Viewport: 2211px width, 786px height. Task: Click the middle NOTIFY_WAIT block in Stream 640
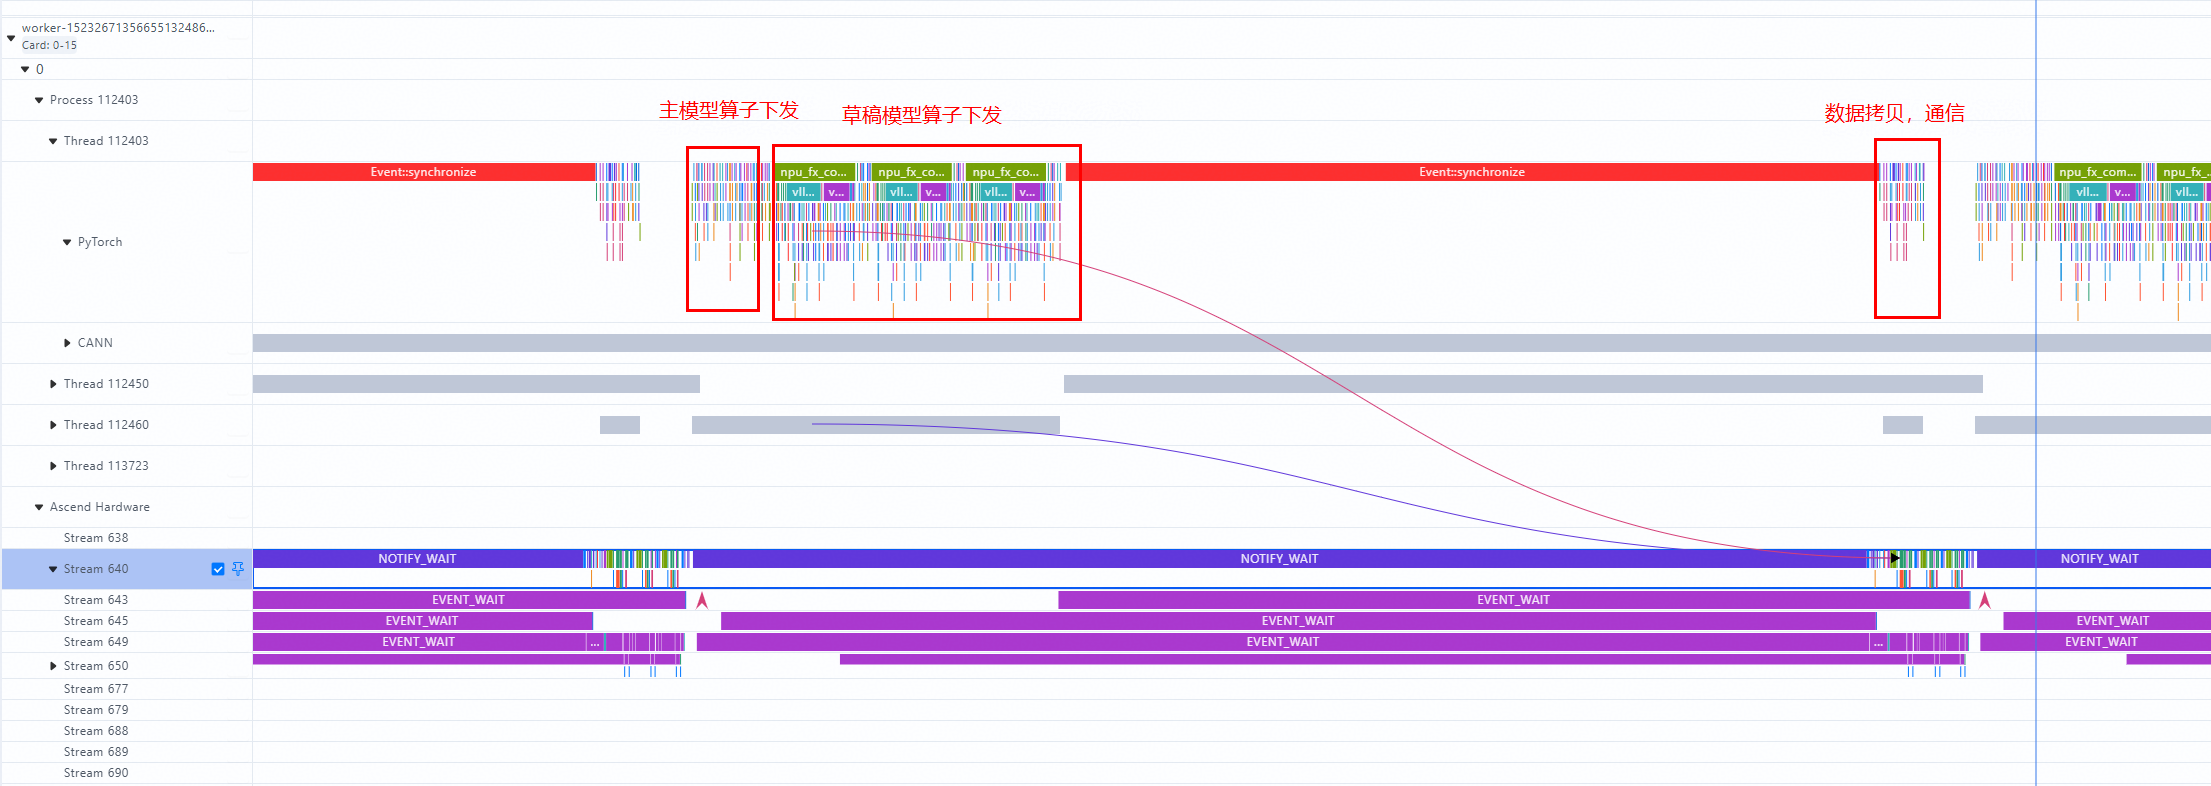[x=1279, y=559]
